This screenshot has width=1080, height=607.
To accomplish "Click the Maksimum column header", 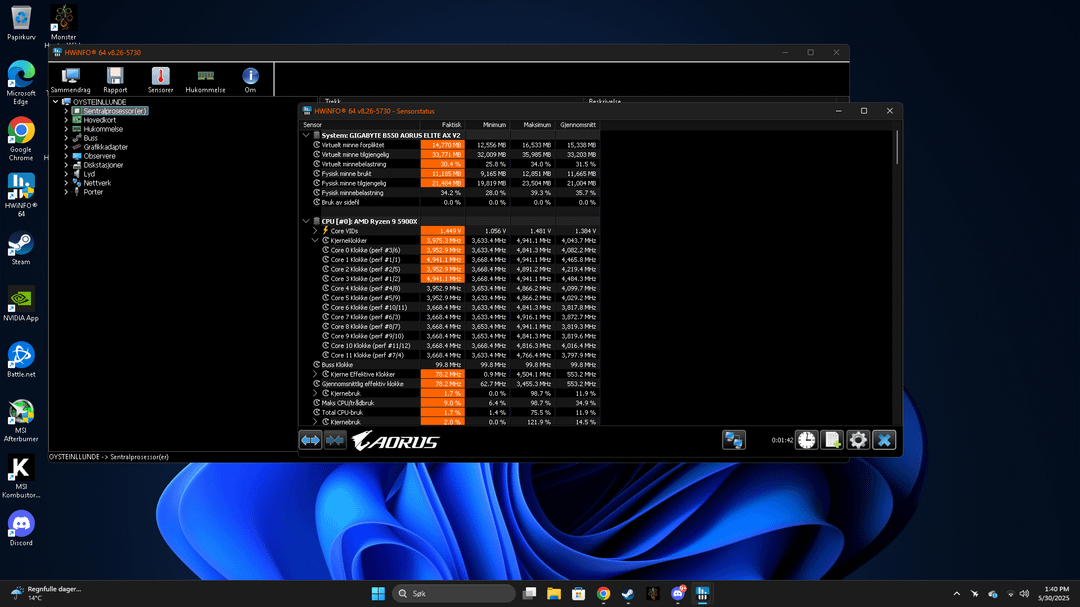I will click(x=532, y=125).
